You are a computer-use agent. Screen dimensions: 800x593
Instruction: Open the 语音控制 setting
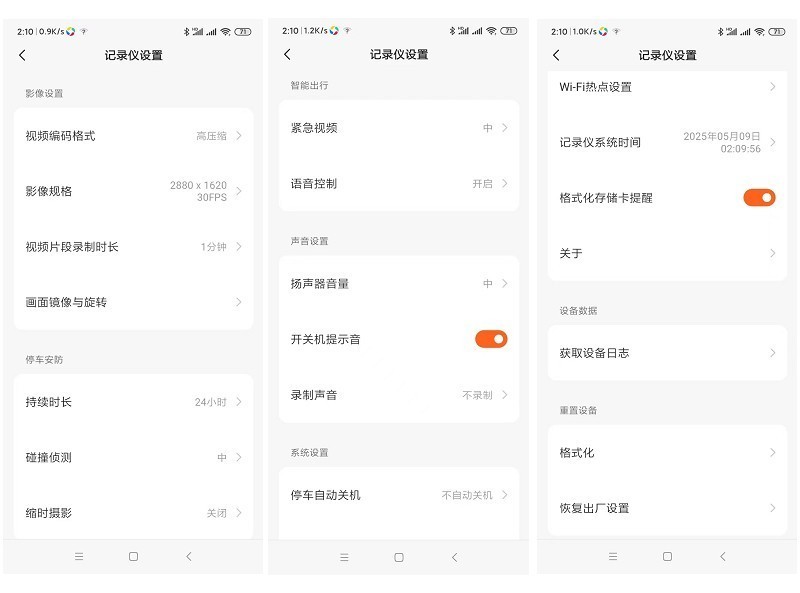(400, 184)
